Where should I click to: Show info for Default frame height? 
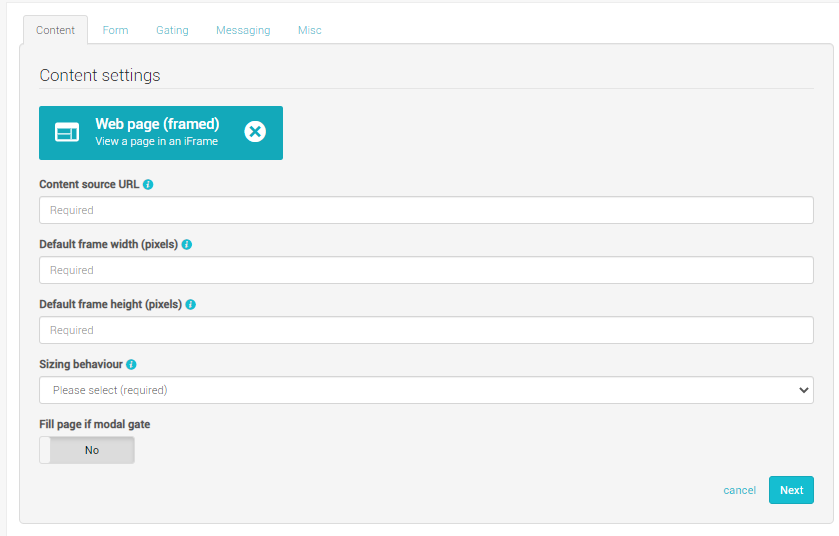tap(190, 304)
